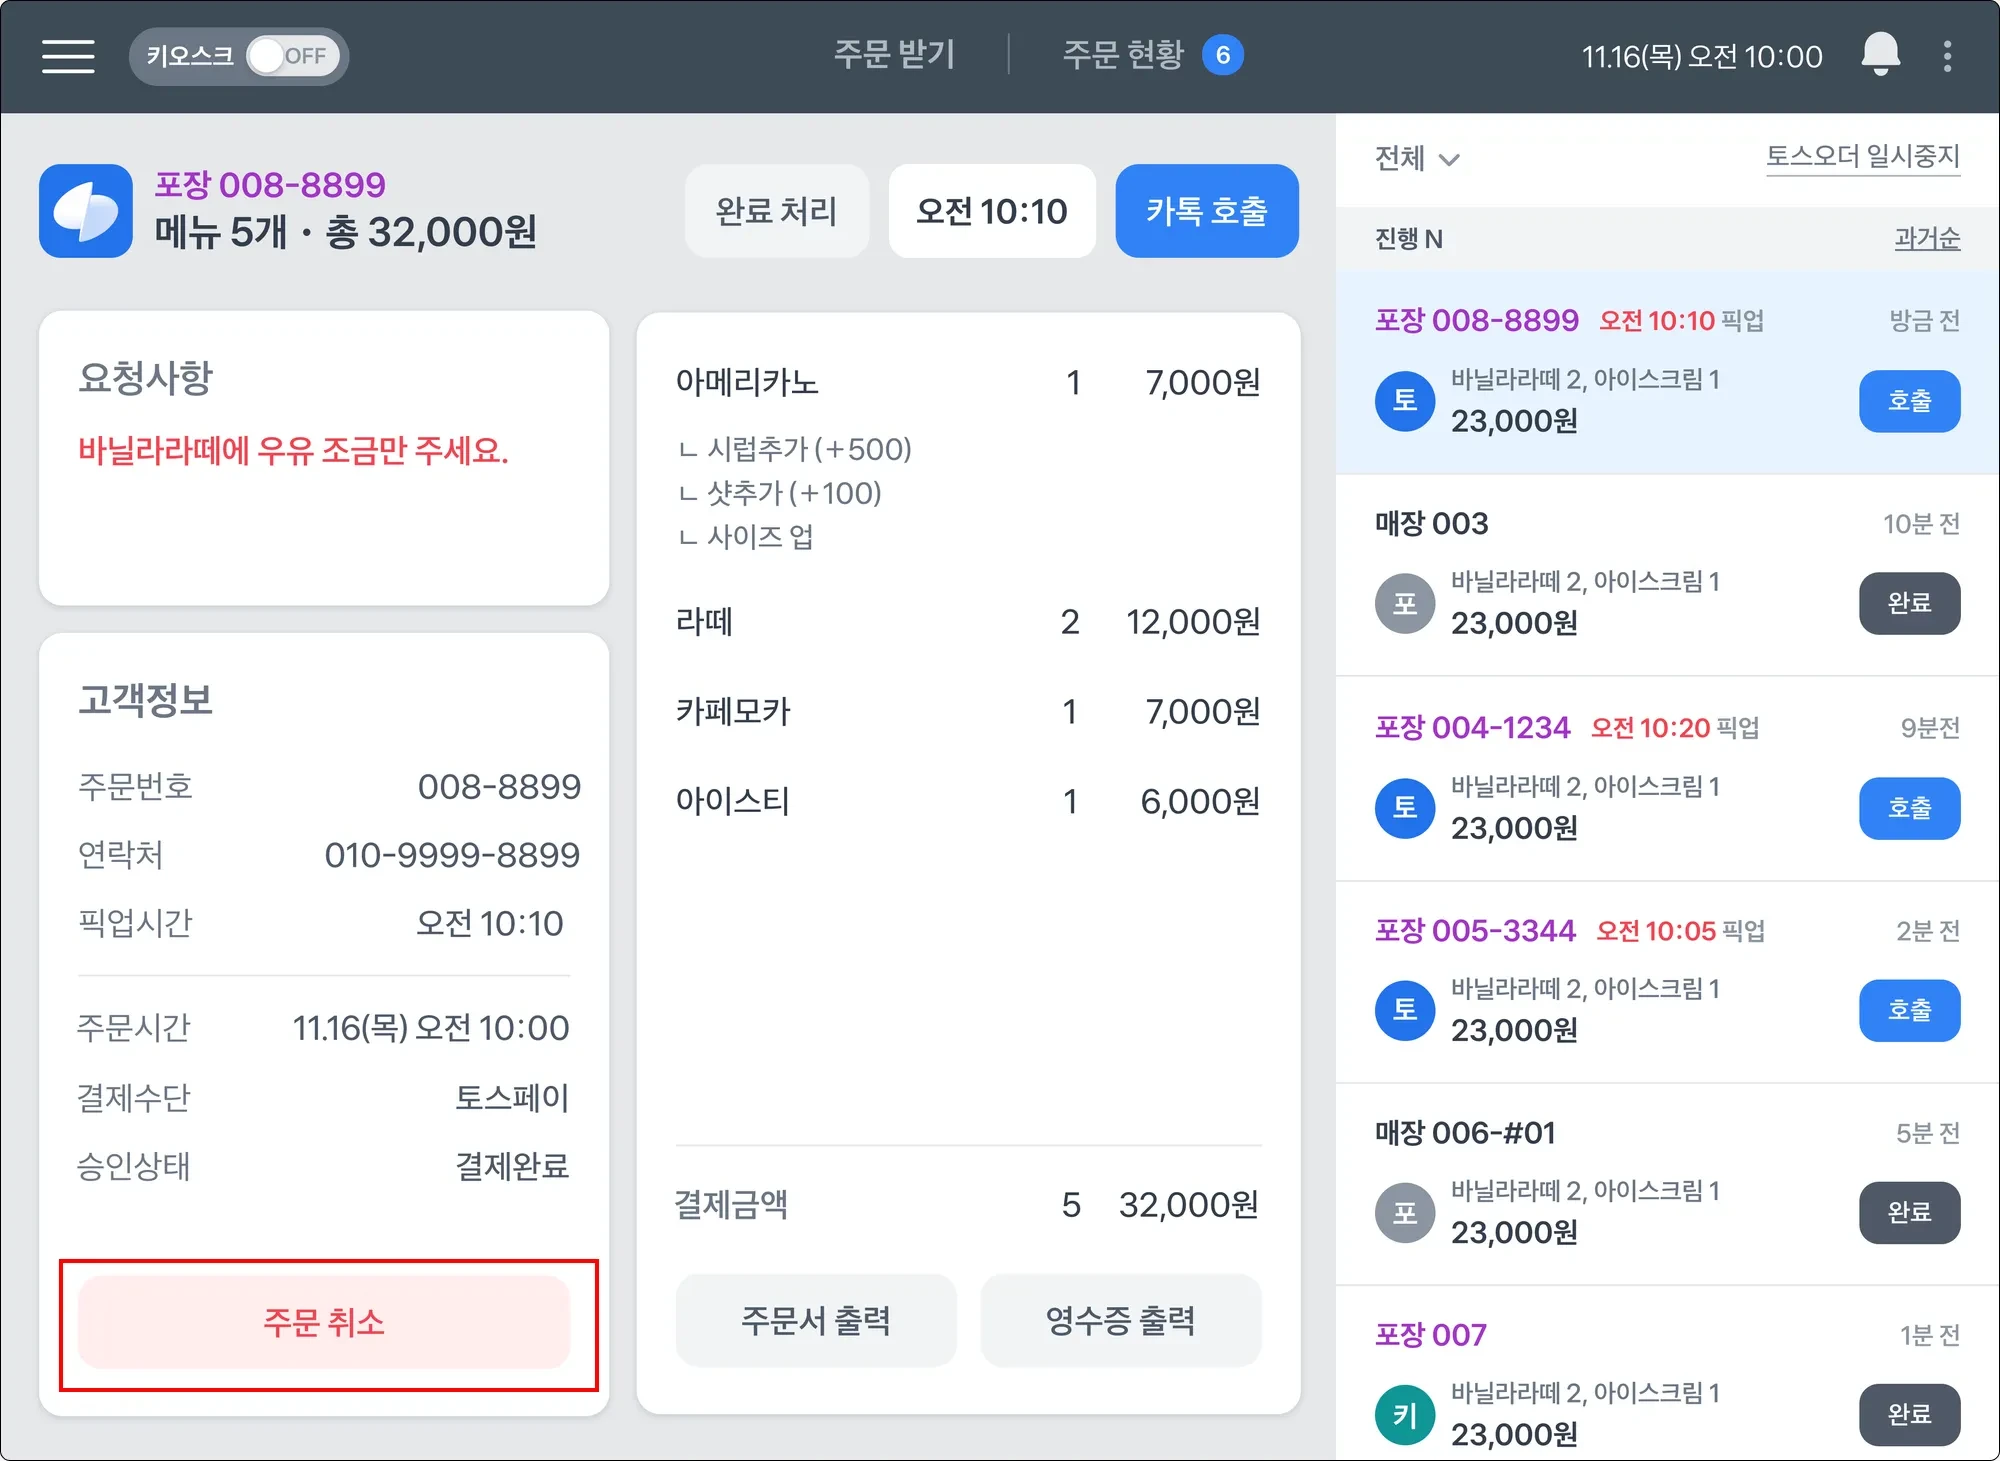Click blue 토 avatar on order 008-8899
2000x1461 pixels.
tap(1405, 401)
